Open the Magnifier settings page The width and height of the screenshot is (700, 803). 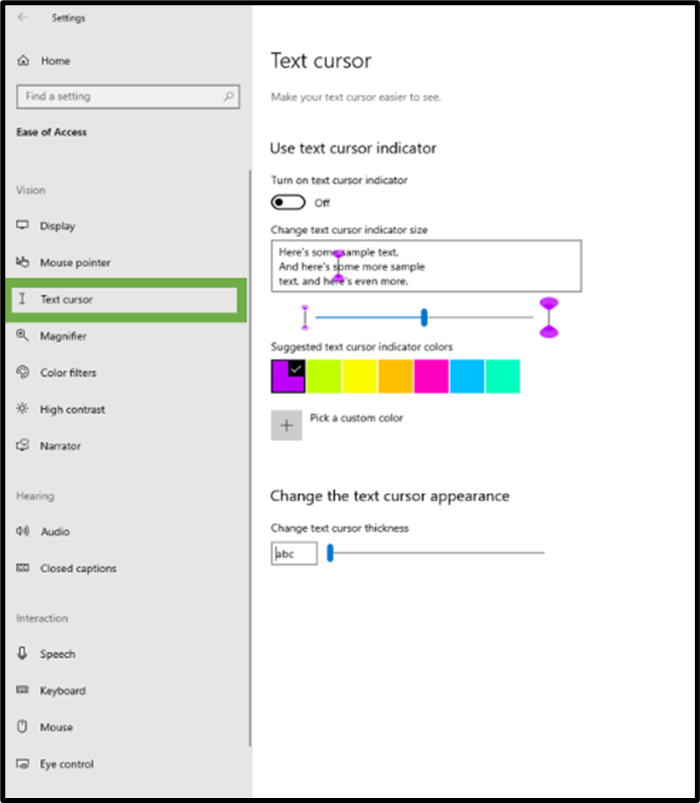63,337
